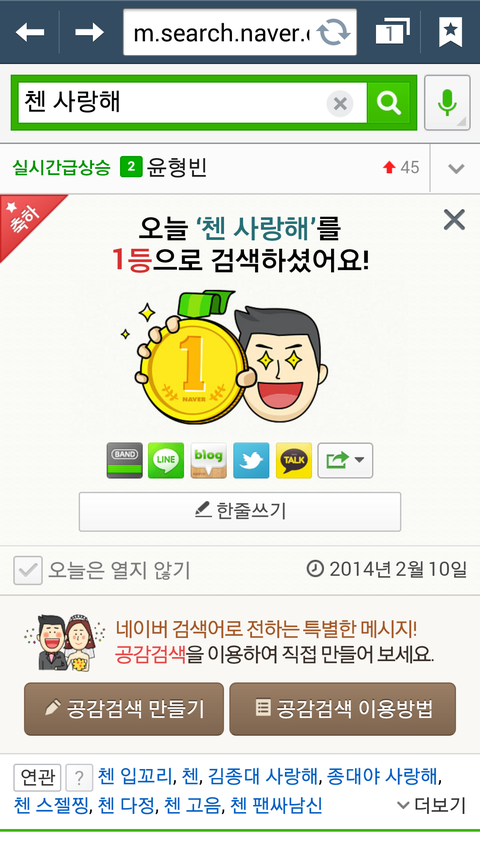The height and width of the screenshot is (853, 480).
Task: Share via the KakaoTalk icon
Action: click(294, 461)
